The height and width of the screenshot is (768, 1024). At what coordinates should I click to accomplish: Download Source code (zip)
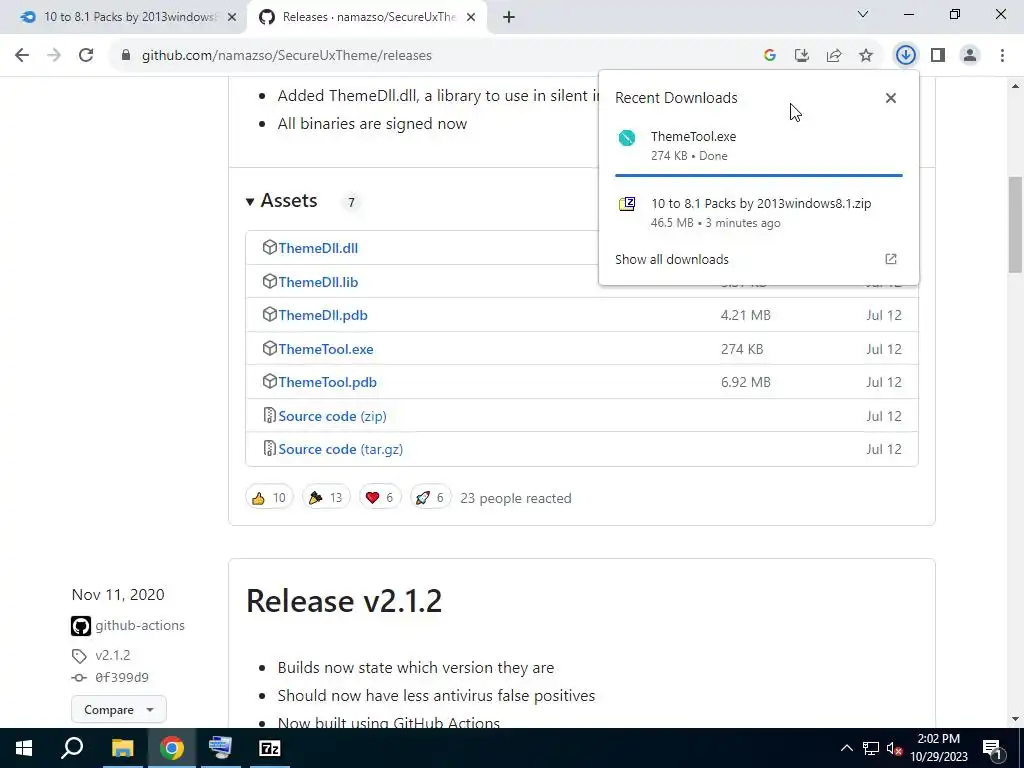click(x=332, y=417)
